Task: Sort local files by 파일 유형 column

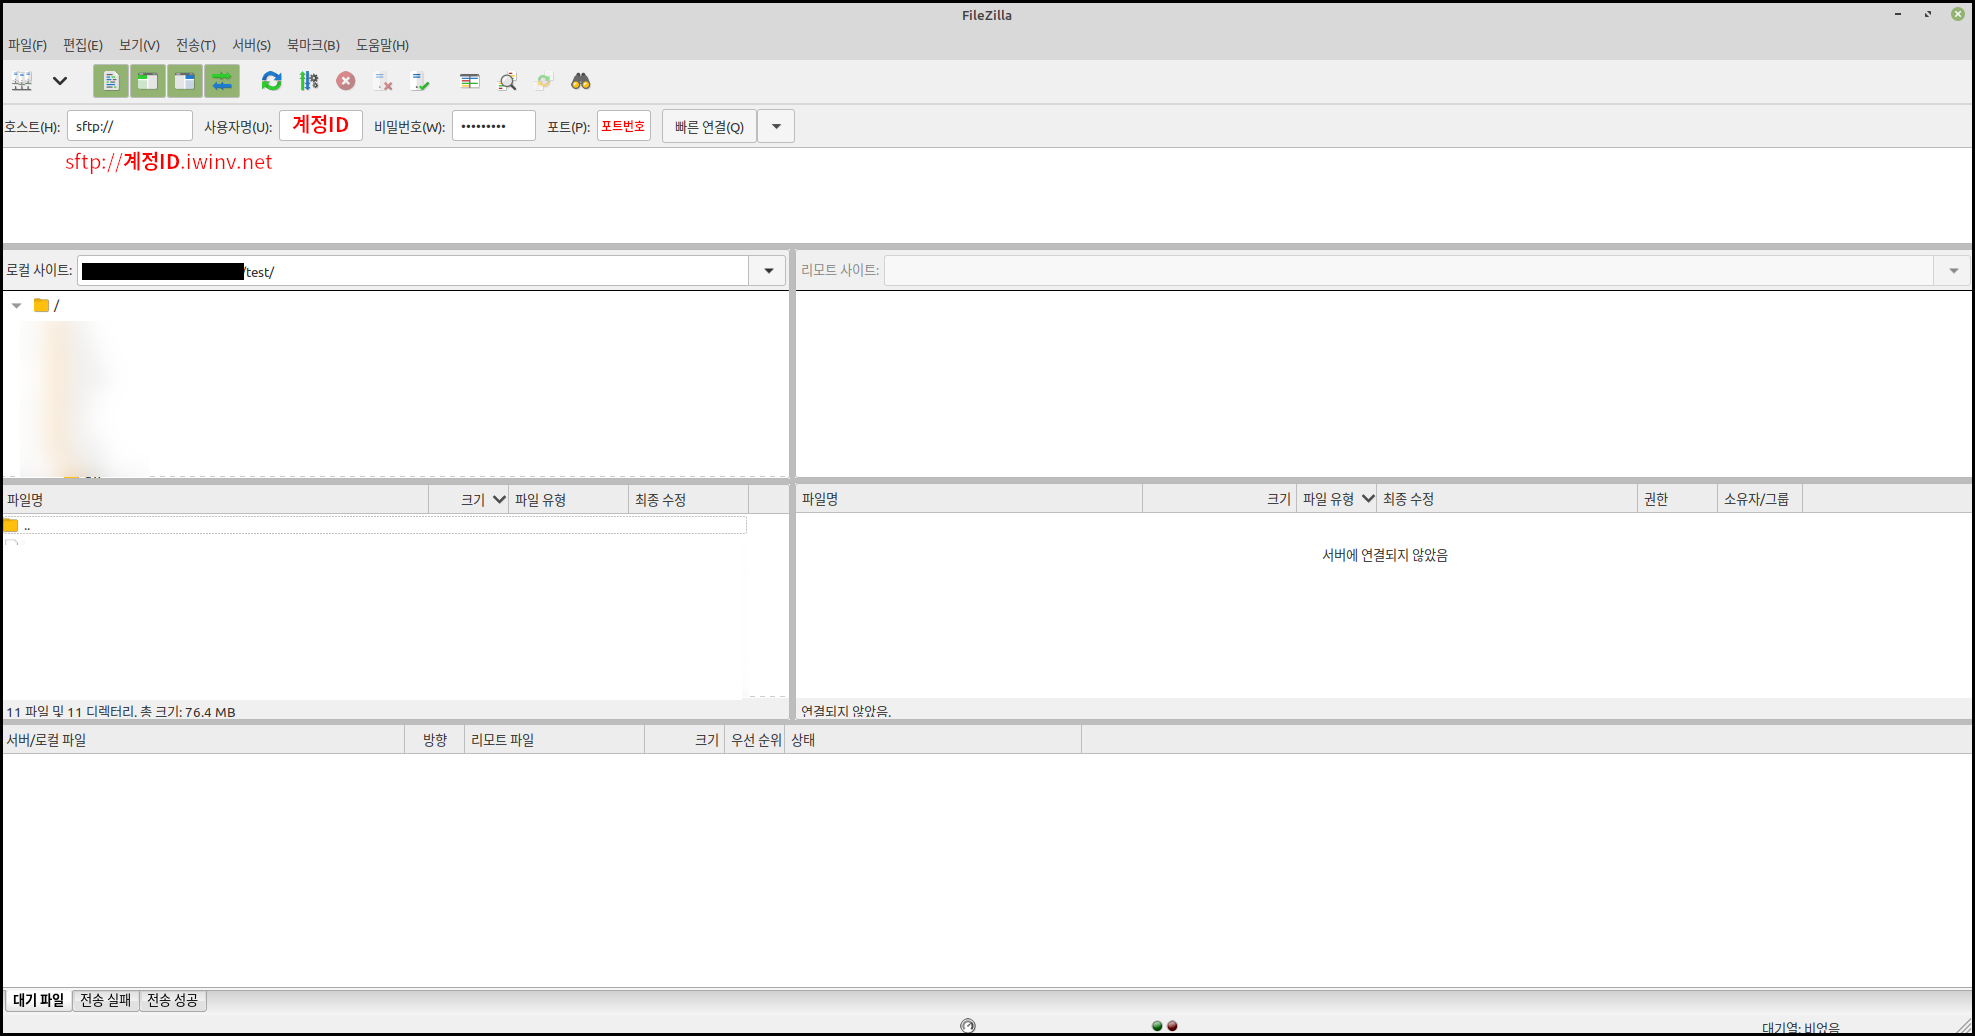Action: click(568, 500)
